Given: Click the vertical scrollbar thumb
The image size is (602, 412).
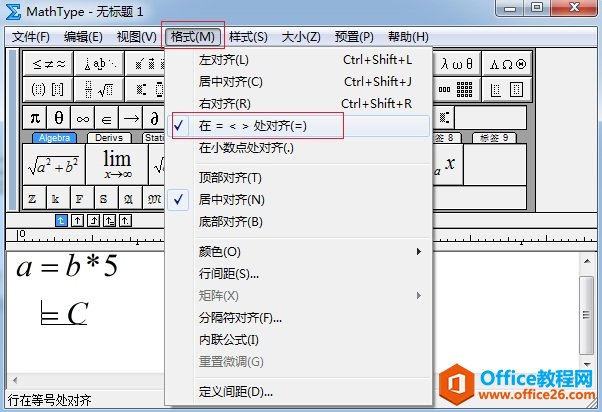Looking at the screenshot, I should click(587, 315).
